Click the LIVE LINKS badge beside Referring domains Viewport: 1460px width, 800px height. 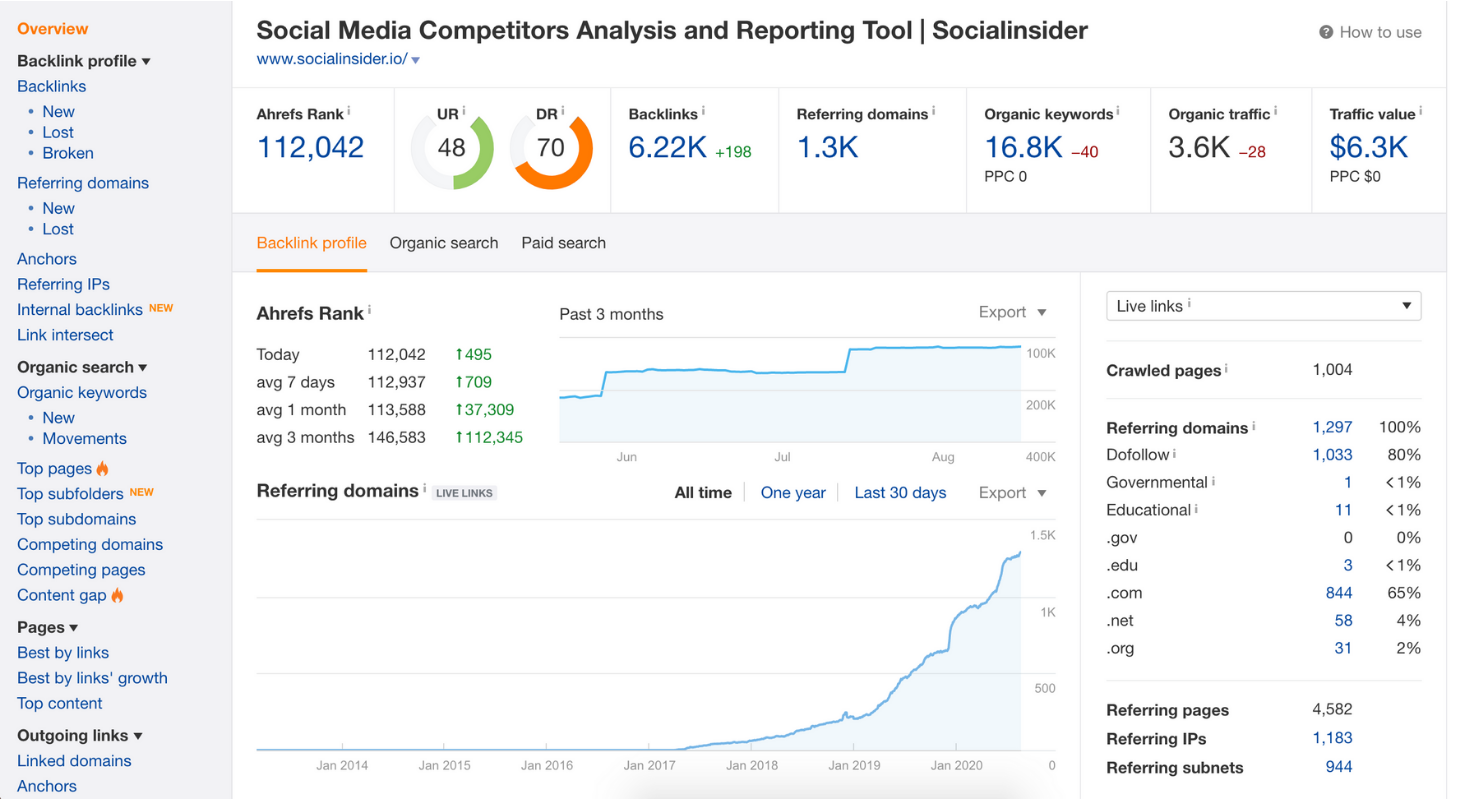click(x=464, y=493)
